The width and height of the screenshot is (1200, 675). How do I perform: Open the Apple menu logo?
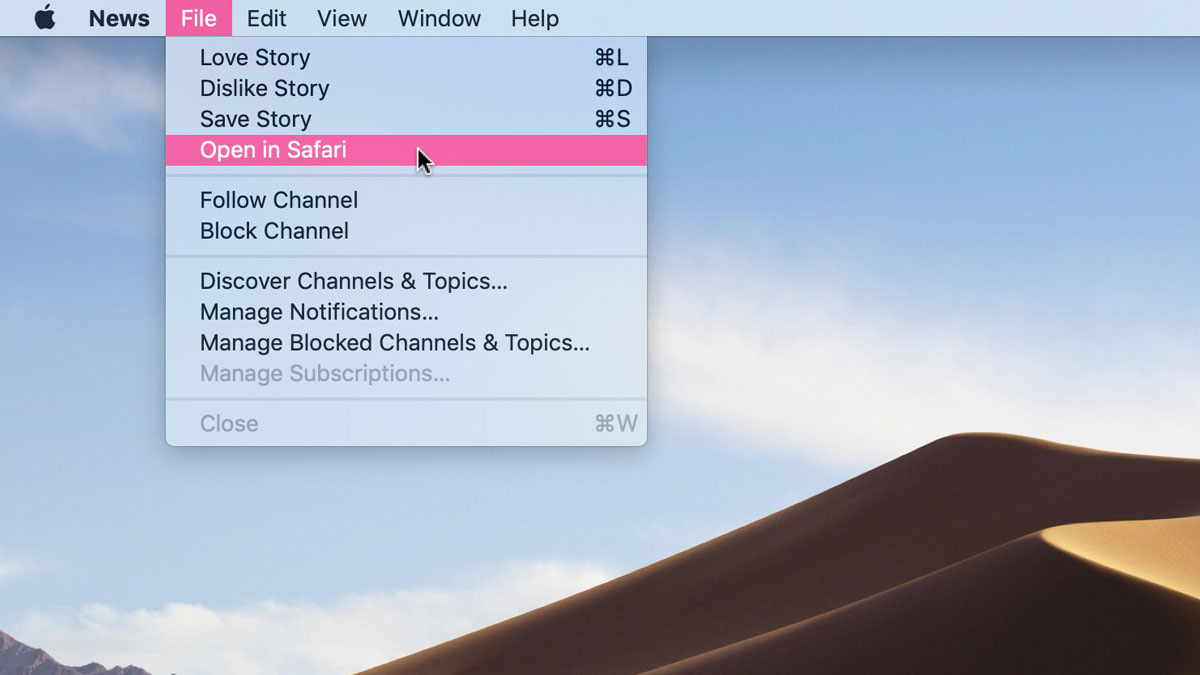pyautogui.click(x=45, y=18)
